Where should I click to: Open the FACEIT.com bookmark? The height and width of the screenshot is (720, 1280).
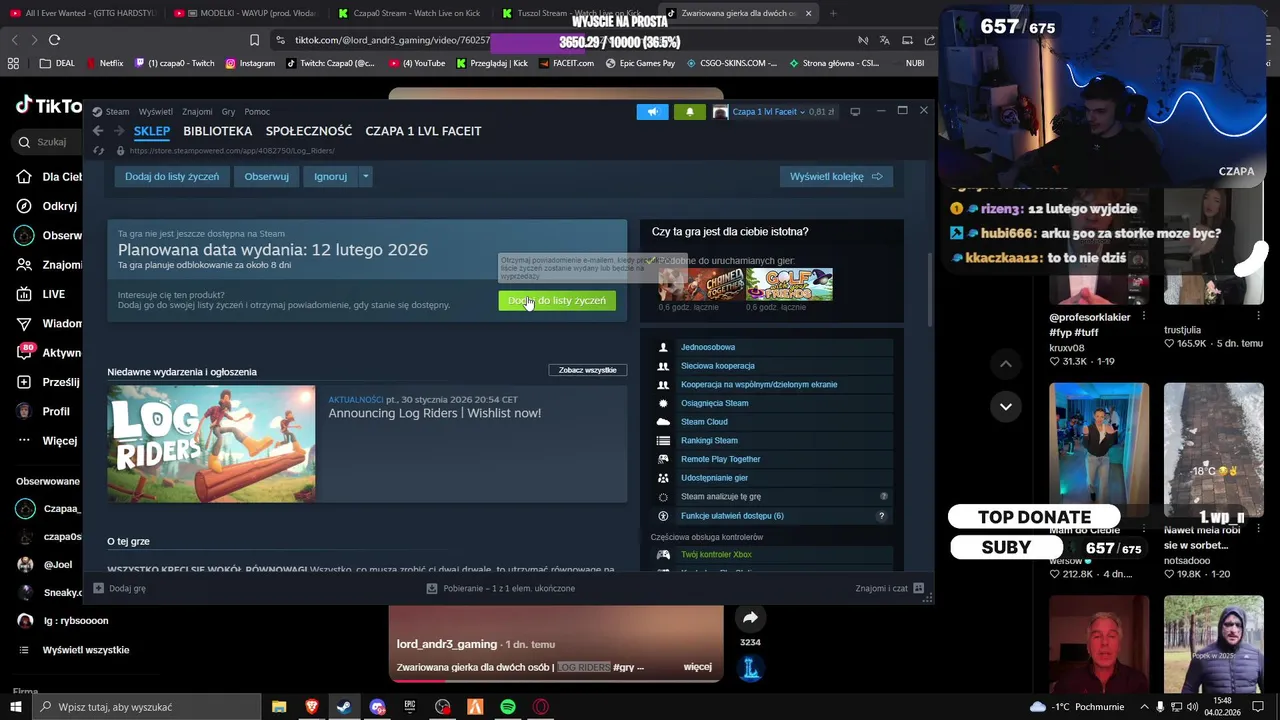coord(566,63)
